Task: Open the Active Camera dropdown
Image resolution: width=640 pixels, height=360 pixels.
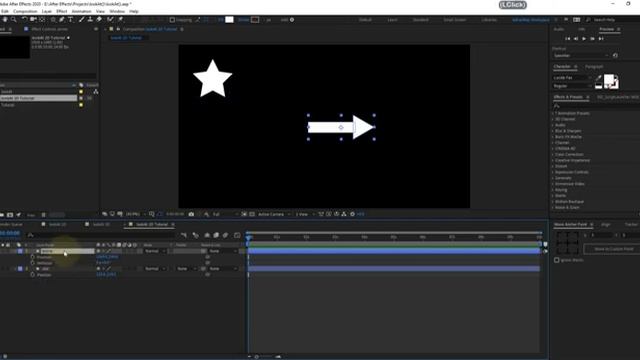Action: [x=274, y=214]
